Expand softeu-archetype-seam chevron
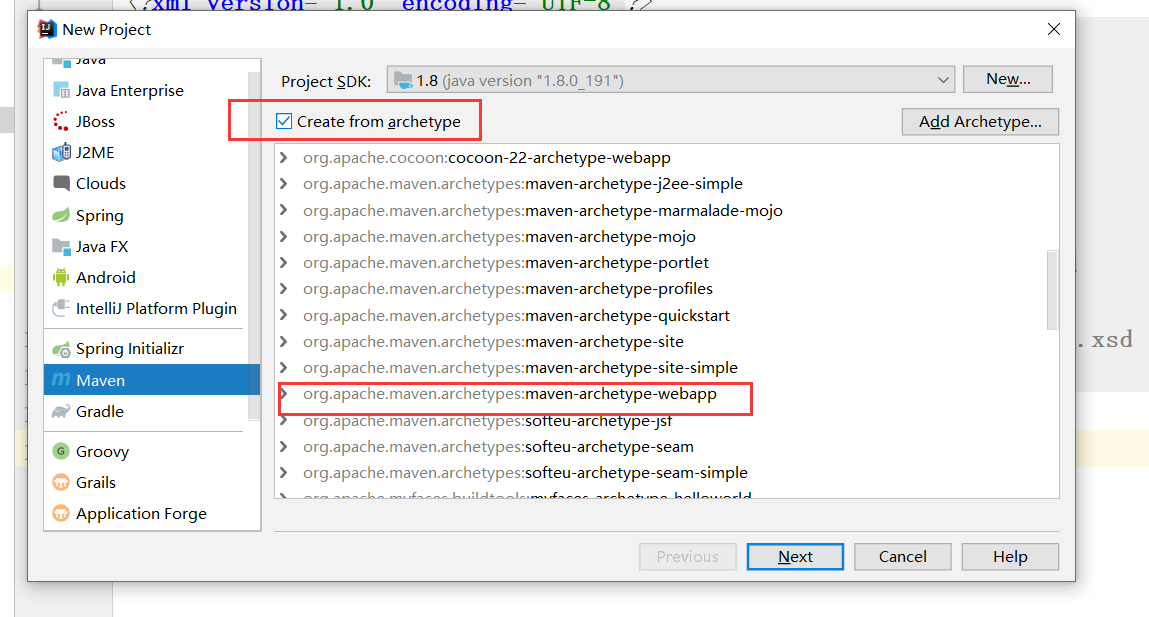1149x617 pixels. [x=284, y=446]
